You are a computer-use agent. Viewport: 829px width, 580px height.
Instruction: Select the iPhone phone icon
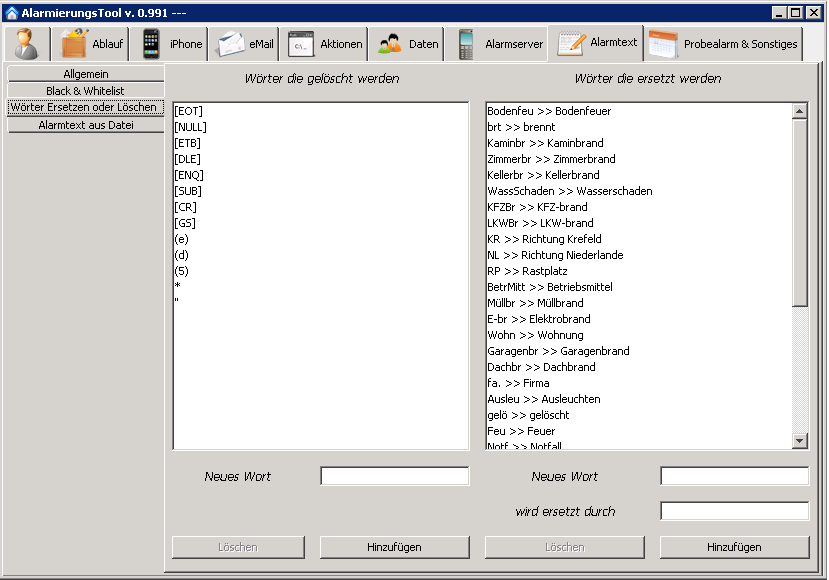tap(151, 44)
